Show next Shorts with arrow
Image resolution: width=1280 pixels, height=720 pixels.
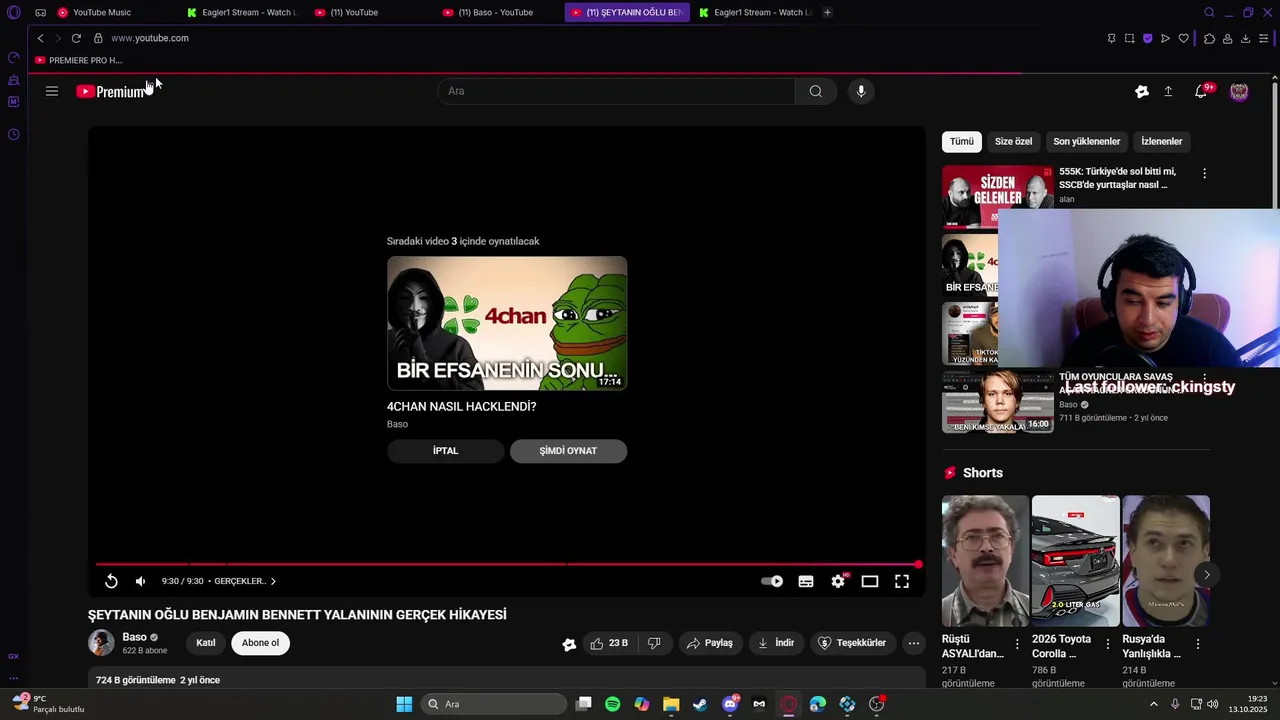pos(1207,574)
